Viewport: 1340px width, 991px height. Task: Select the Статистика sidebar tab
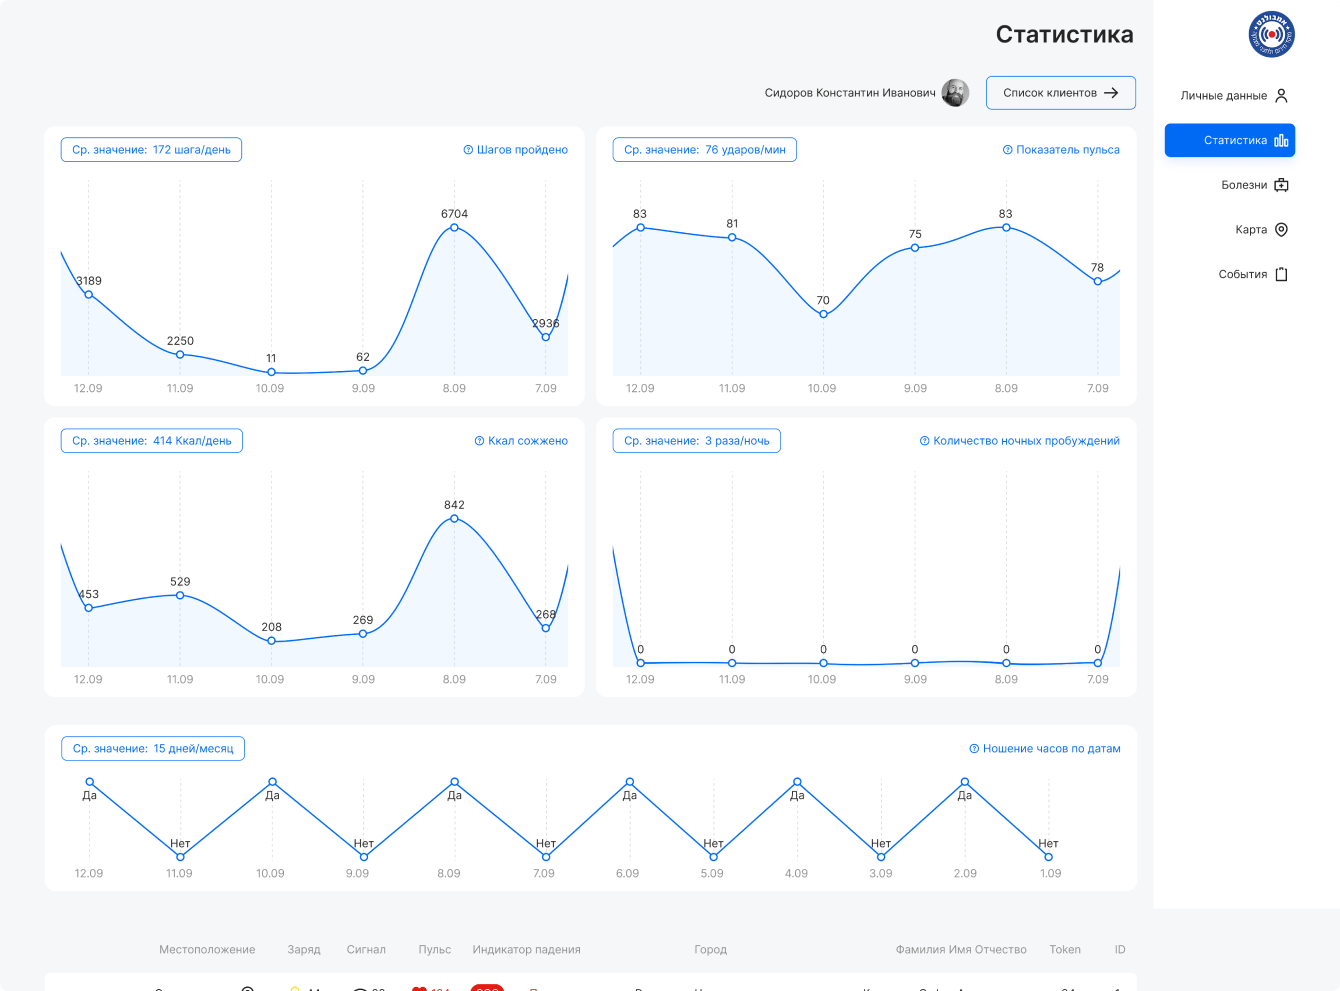[1229, 140]
